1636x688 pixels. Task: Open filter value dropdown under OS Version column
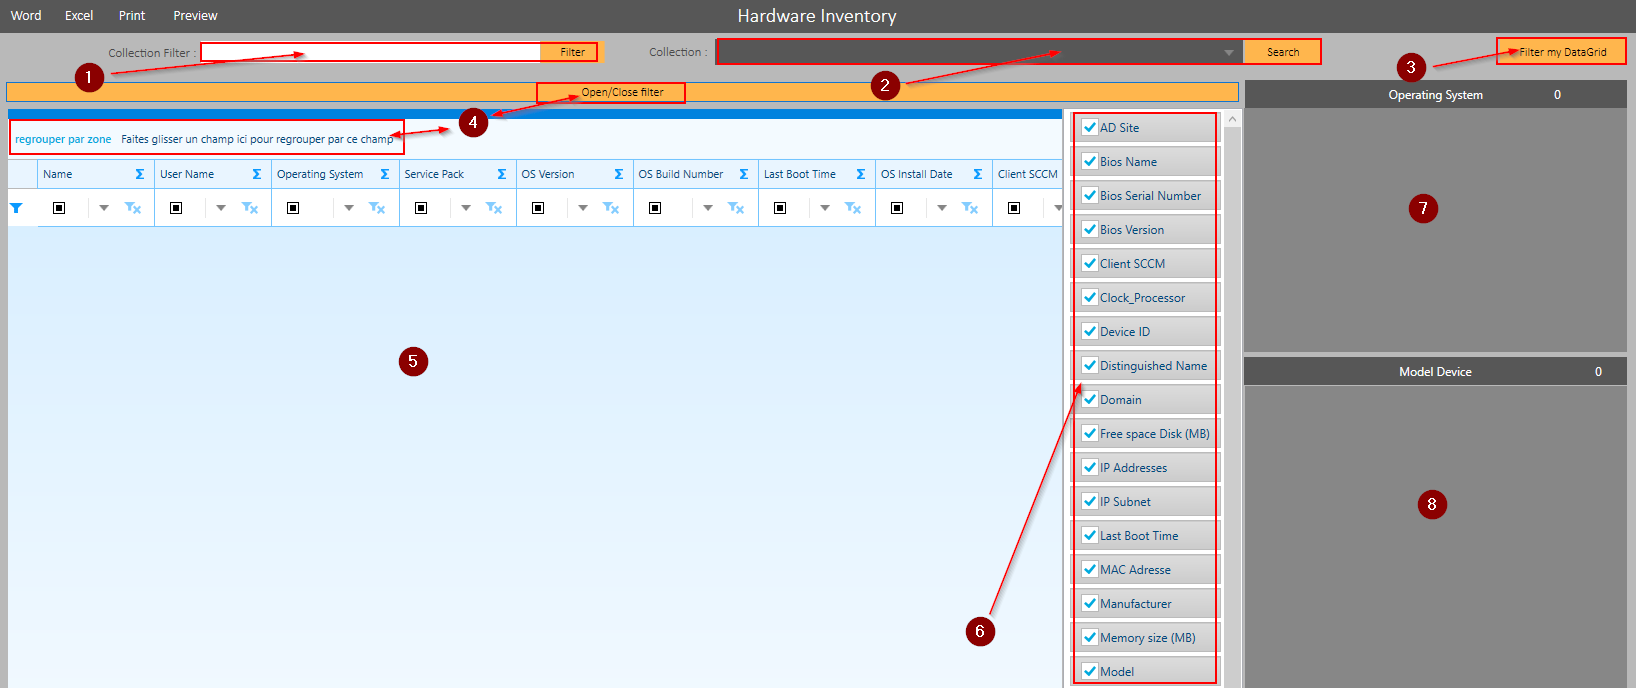point(583,208)
